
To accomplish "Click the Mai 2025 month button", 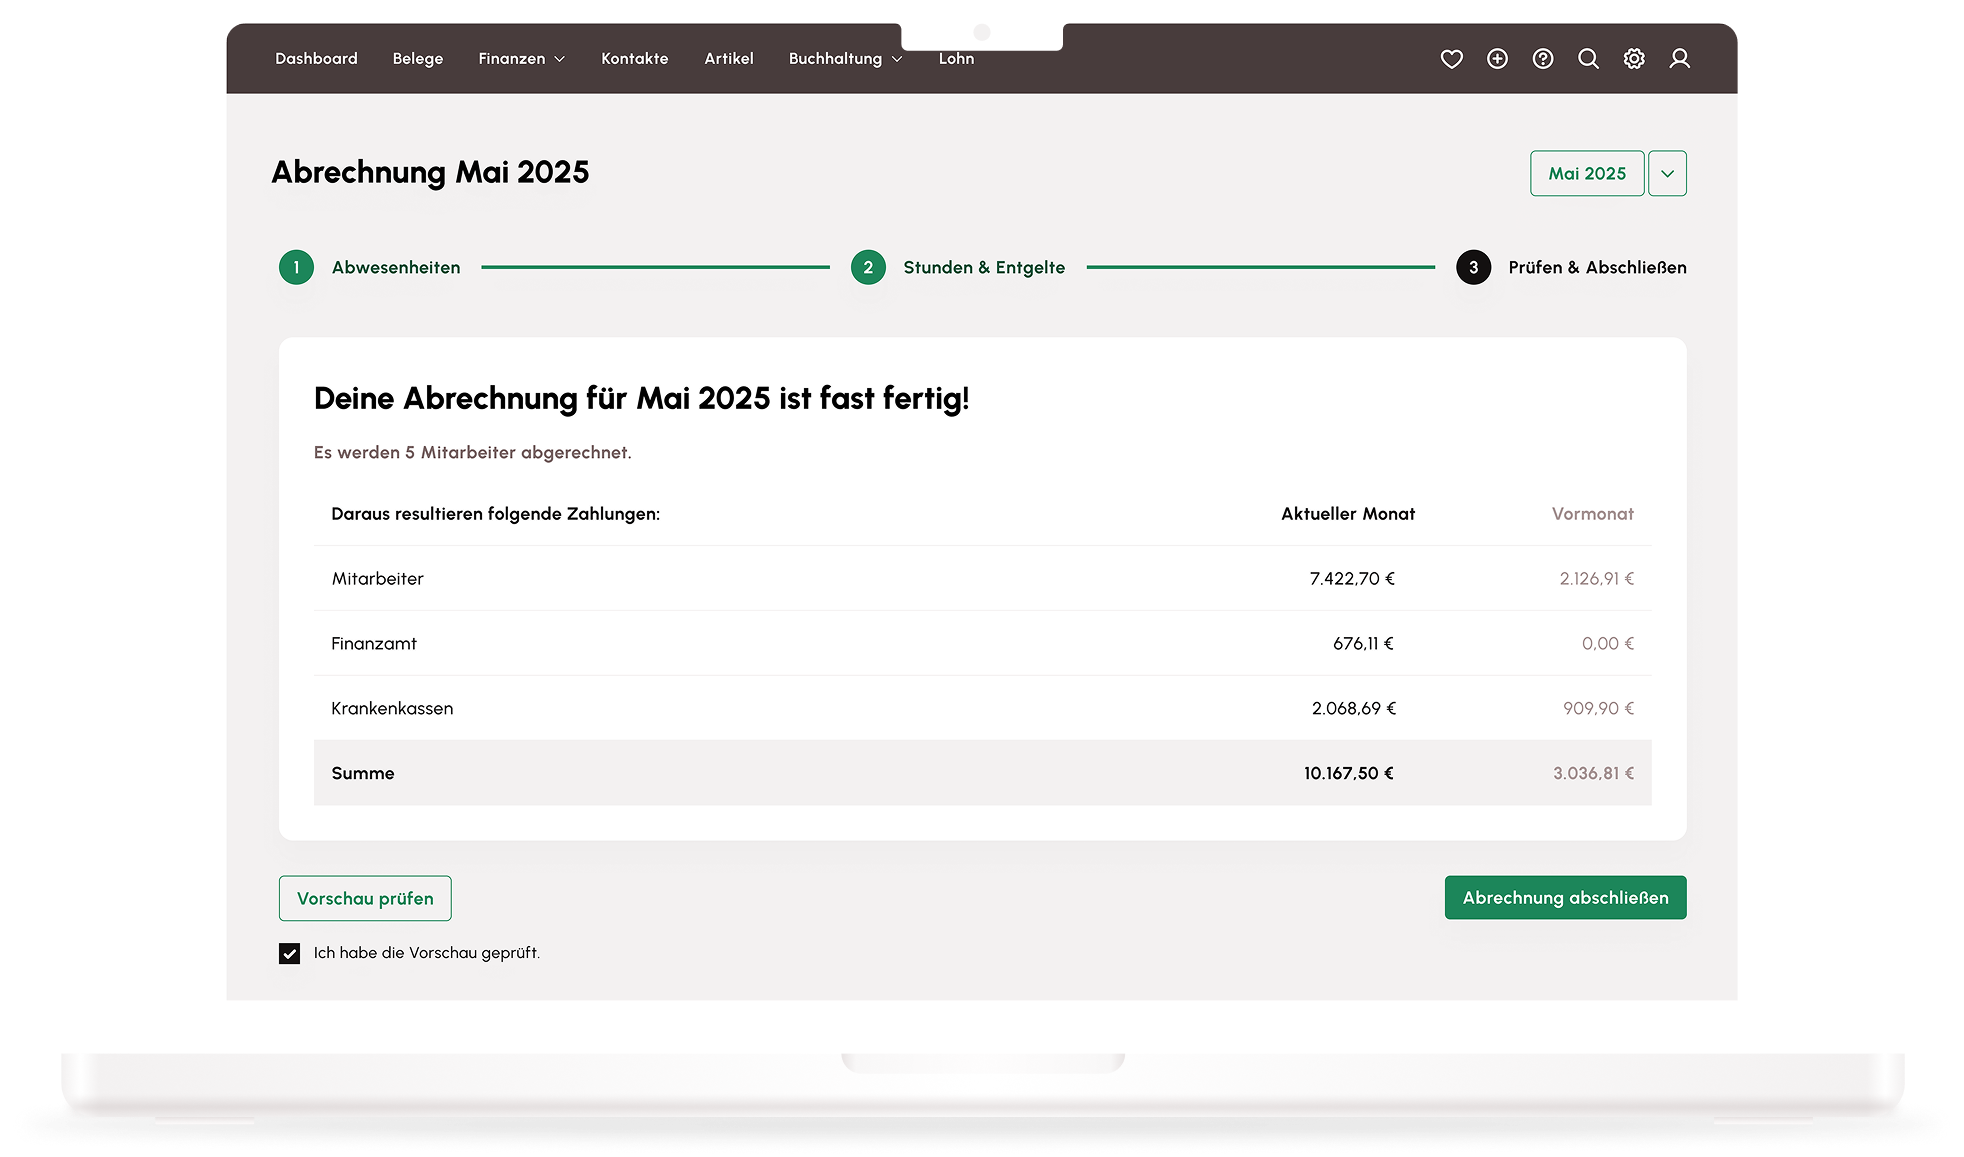I will [x=1586, y=173].
